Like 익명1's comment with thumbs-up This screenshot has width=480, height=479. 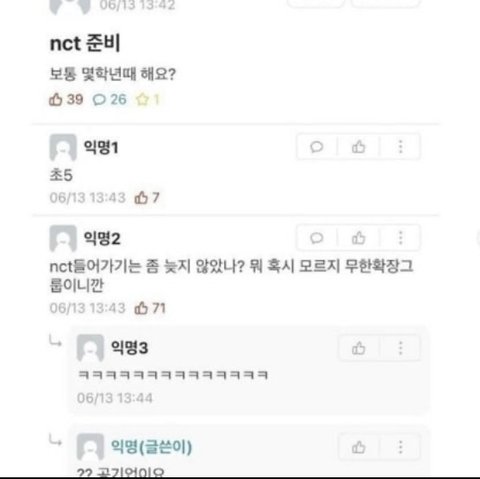click(x=358, y=147)
